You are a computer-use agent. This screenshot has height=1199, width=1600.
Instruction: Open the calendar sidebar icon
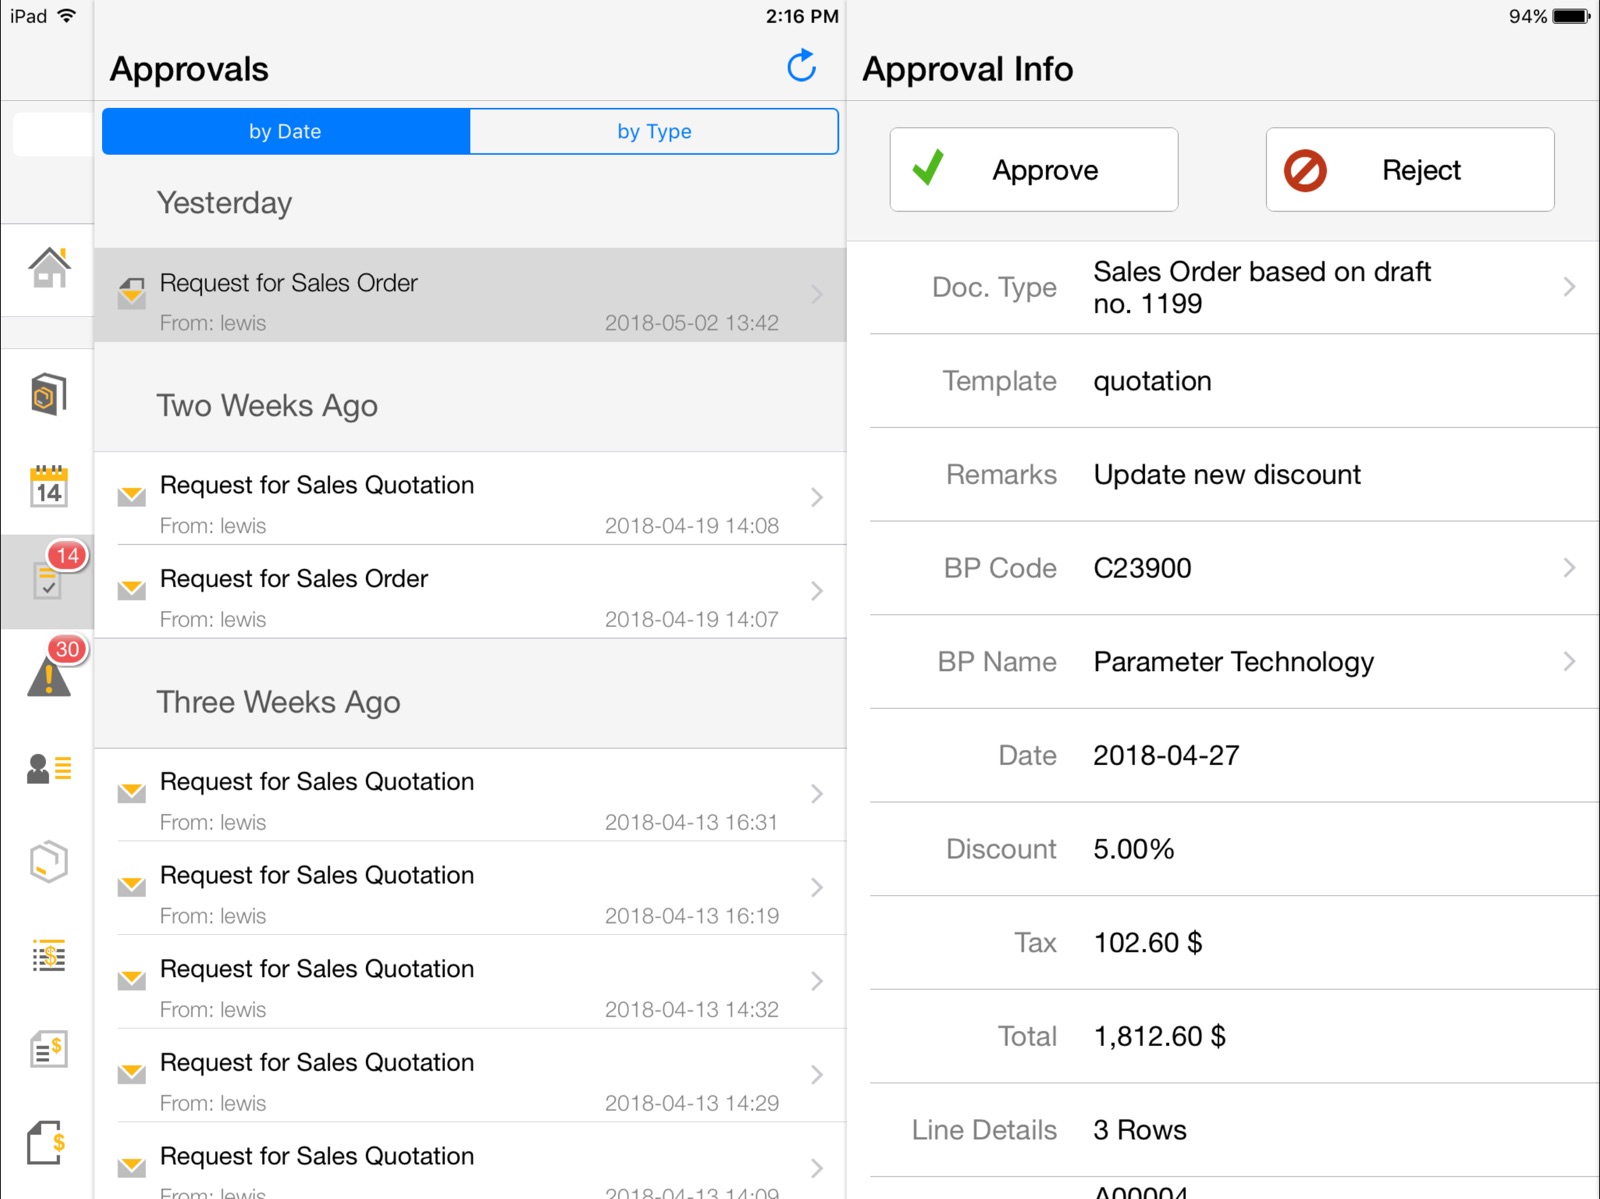(x=48, y=486)
